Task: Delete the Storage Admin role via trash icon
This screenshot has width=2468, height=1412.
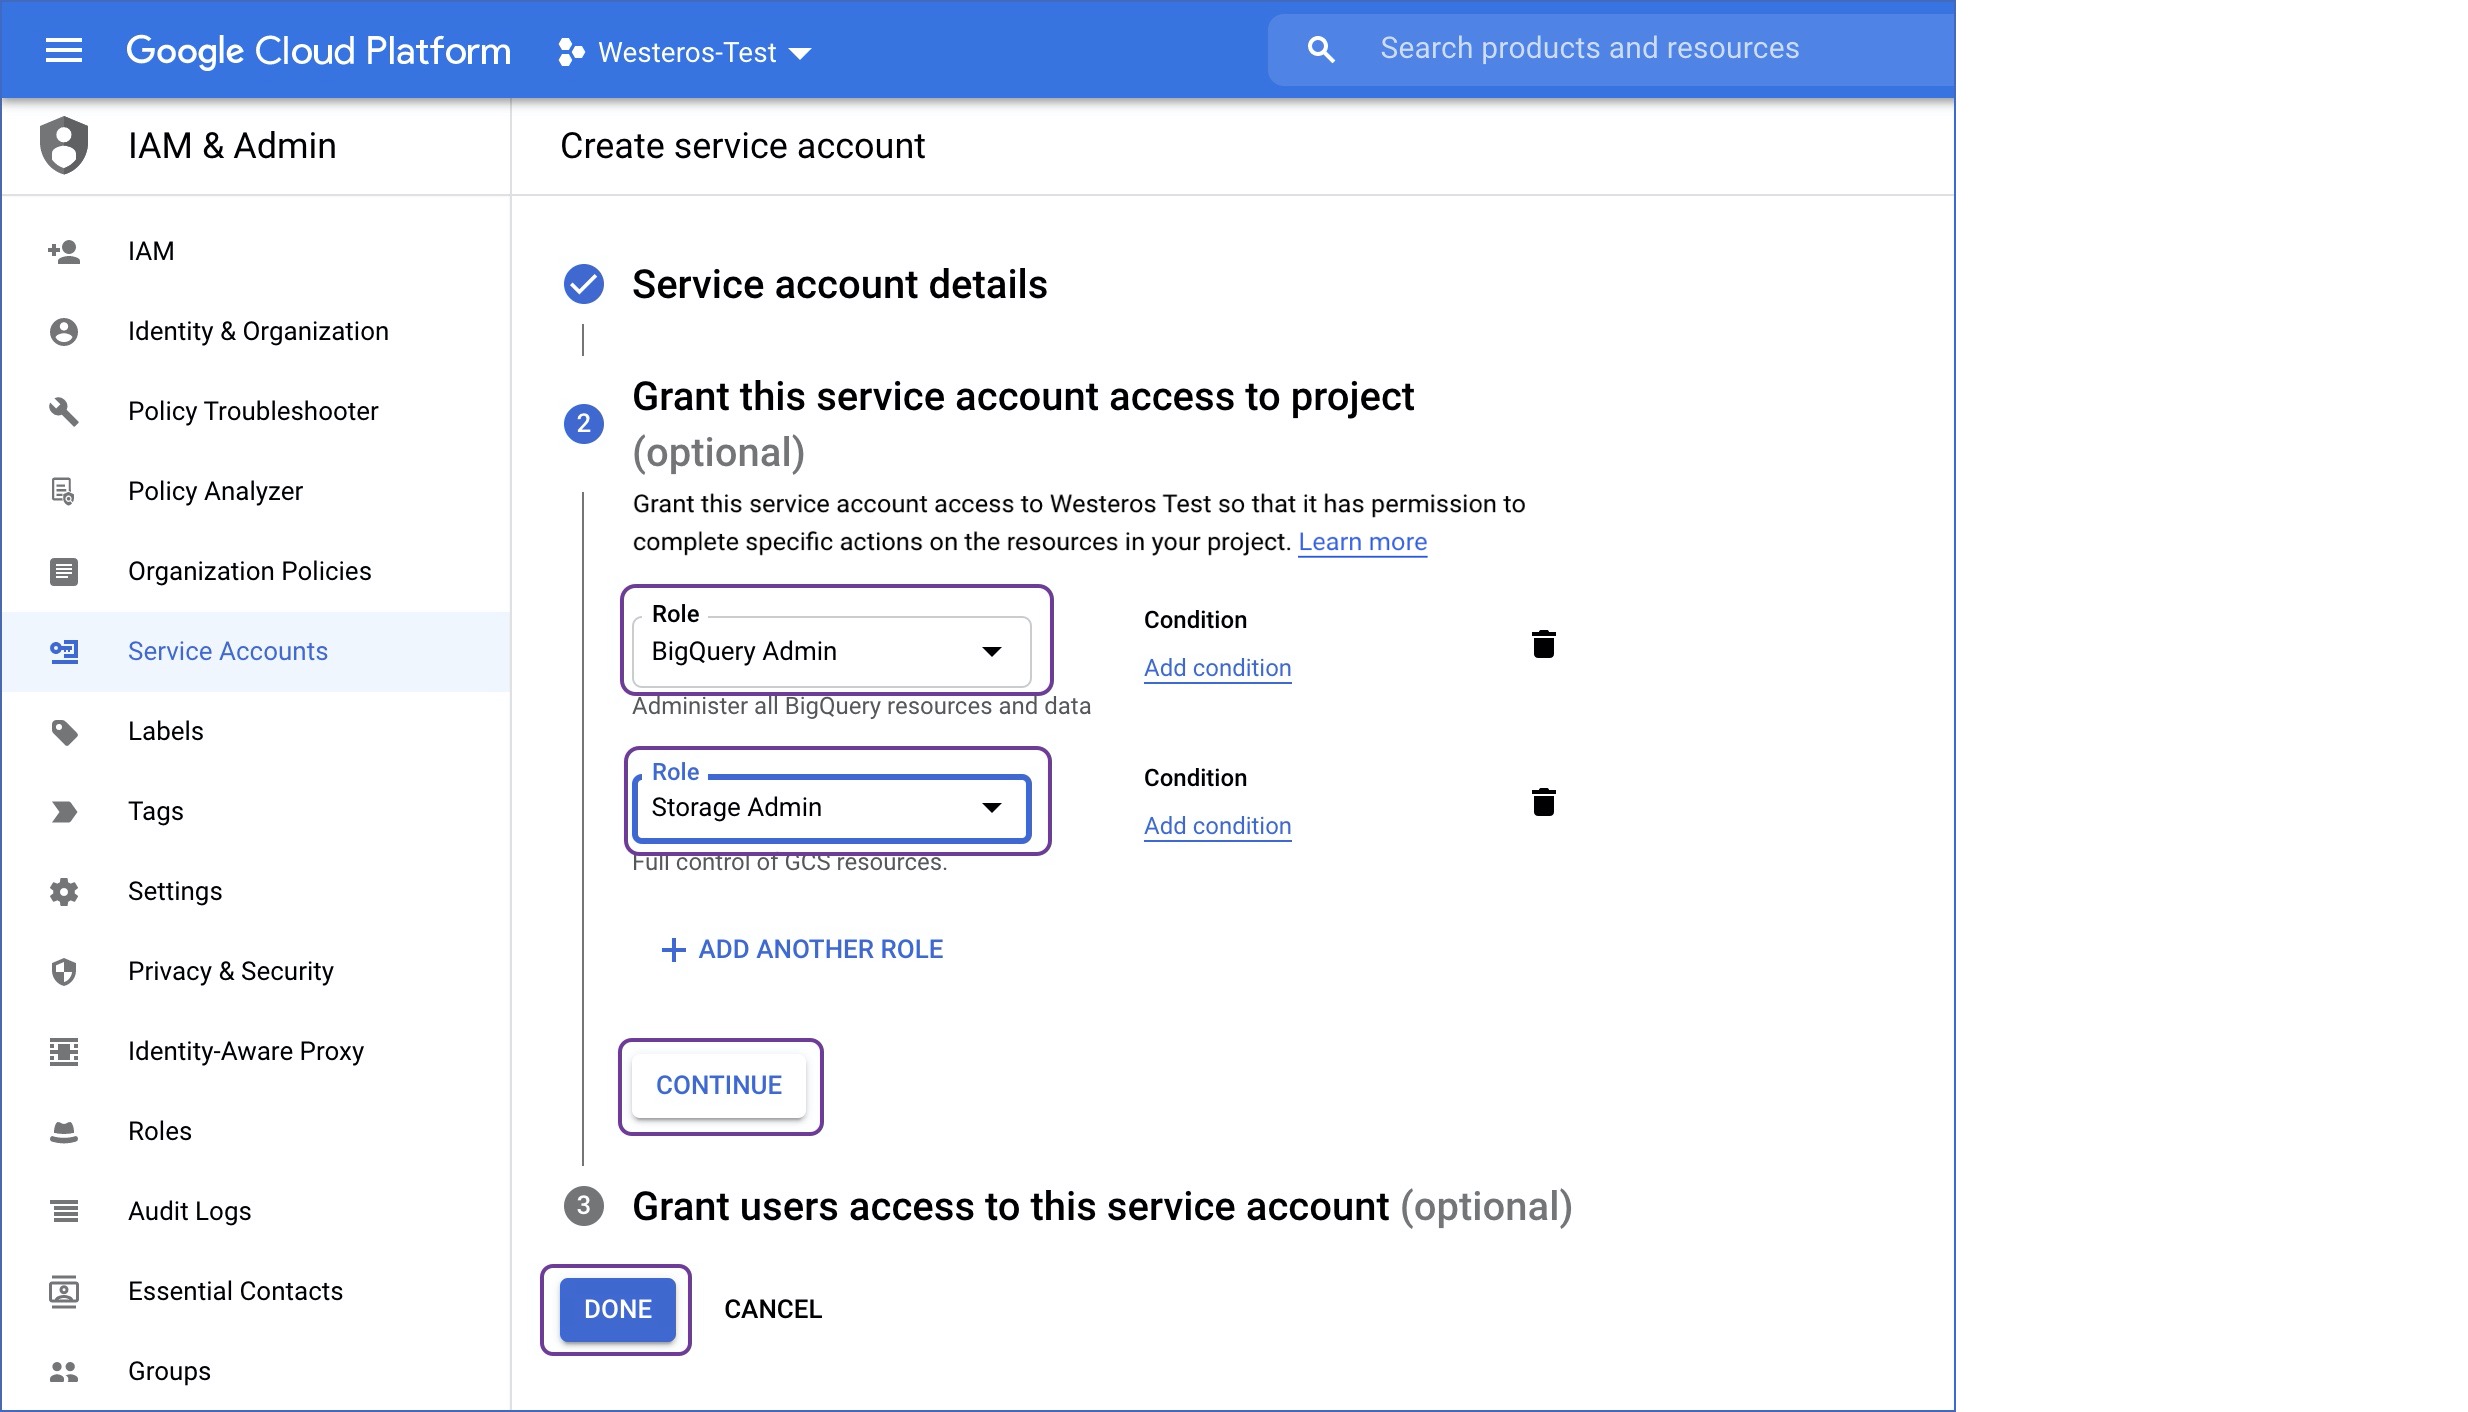Action: pyautogui.click(x=1545, y=800)
